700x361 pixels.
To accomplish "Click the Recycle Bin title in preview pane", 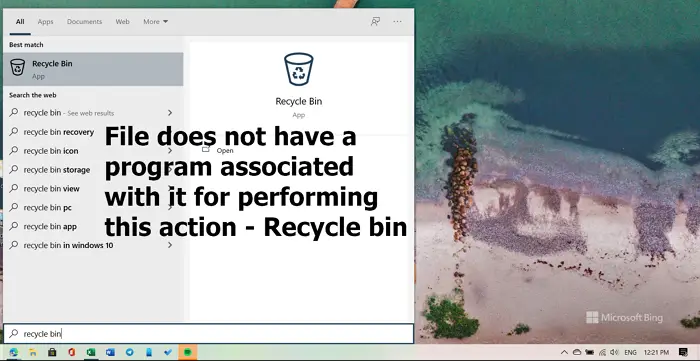I will click(299, 101).
